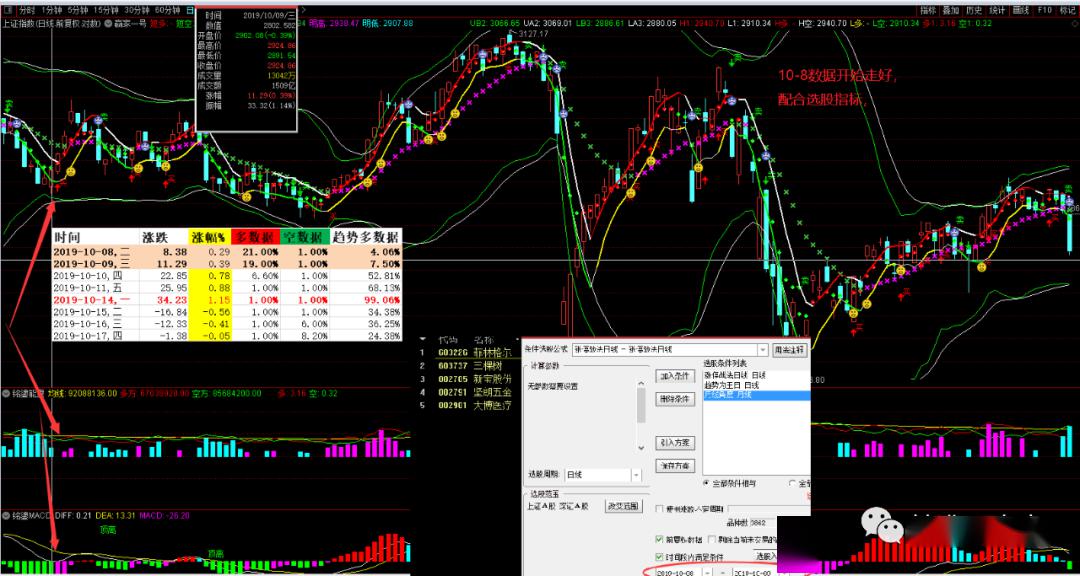This screenshot has width=1080, height=576.
Task: Toggle the 前复权数据 checkbox
Action: click(660, 539)
